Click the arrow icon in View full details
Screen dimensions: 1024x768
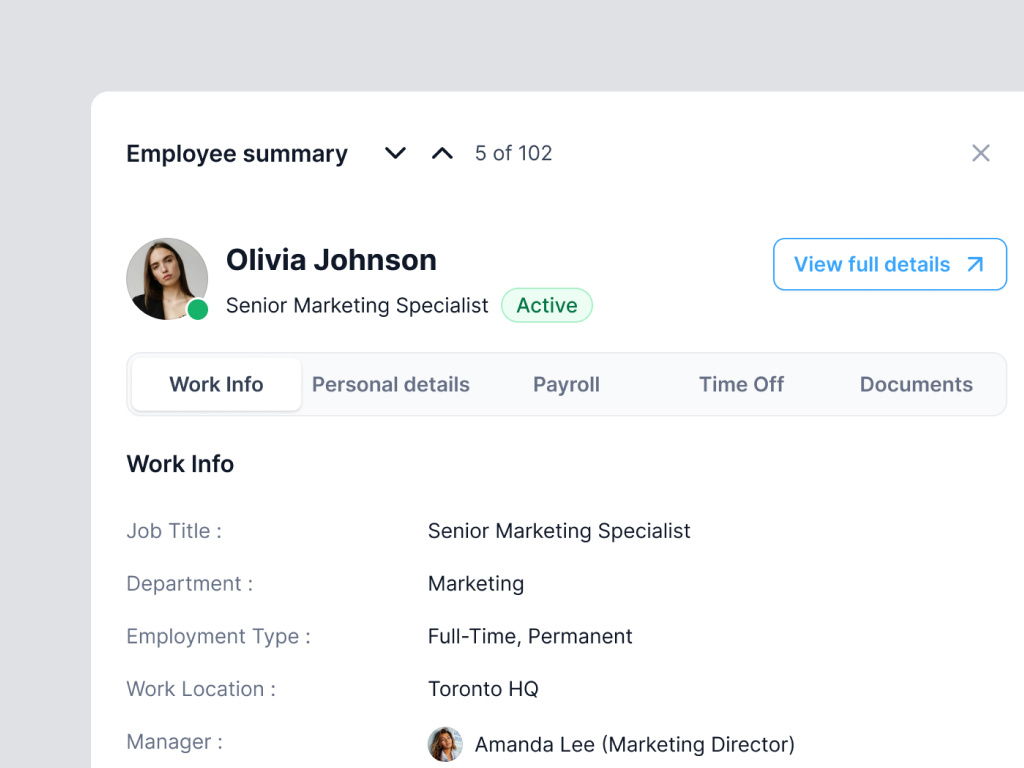click(975, 264)
